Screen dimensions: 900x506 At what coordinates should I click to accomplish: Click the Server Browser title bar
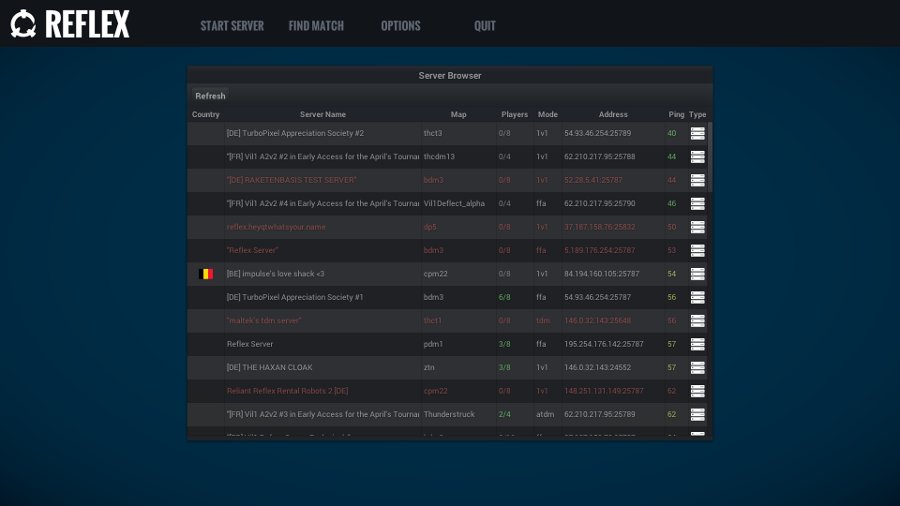click(450, 75)
